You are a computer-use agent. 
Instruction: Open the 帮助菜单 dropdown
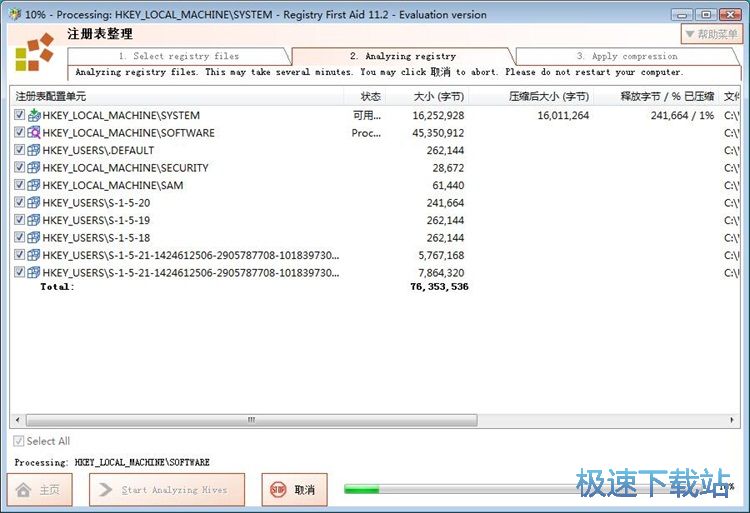711,34
